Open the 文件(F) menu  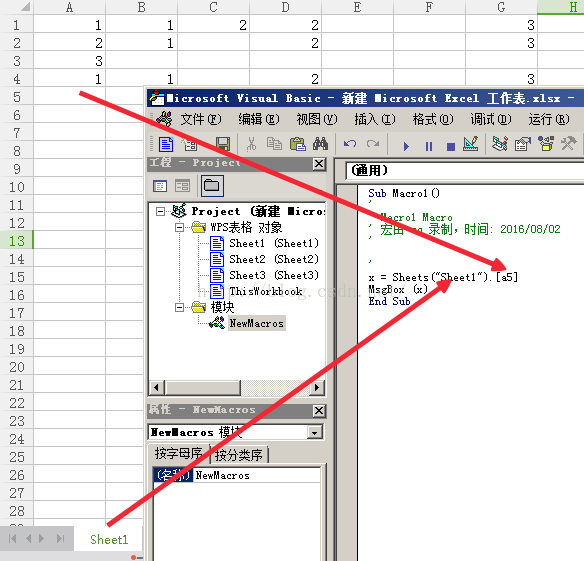pyautogui.click(x=201, y=120)
